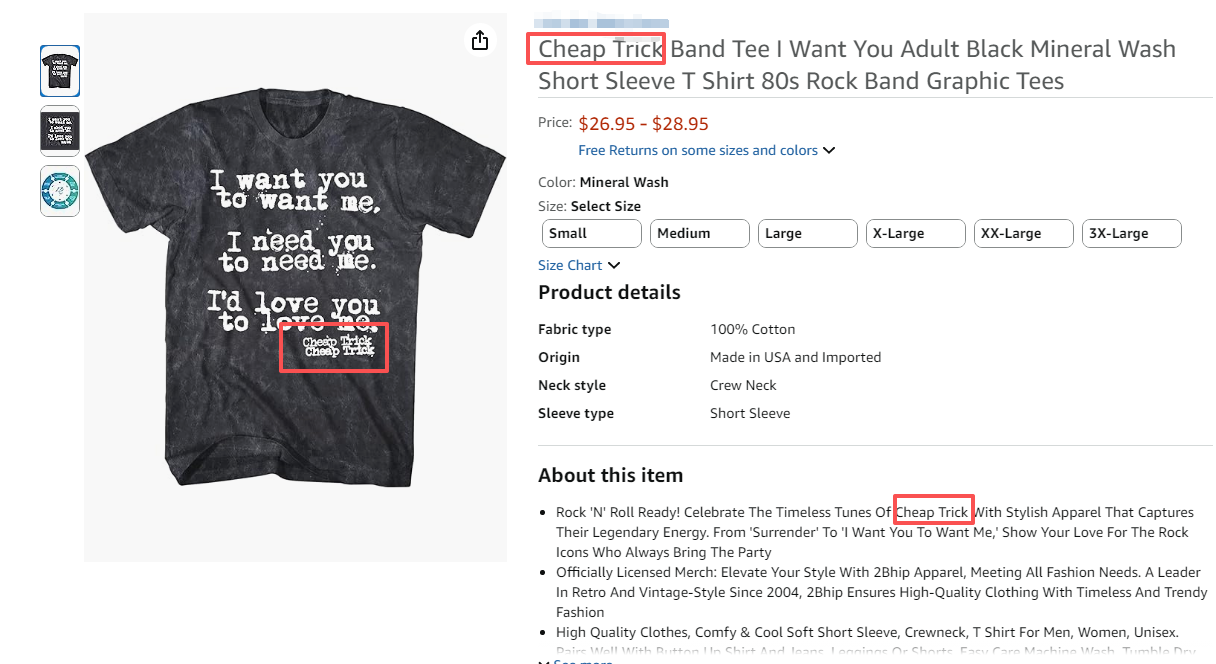Click the share icon above the shirt image
The image size is (1216, 664).
480,40
